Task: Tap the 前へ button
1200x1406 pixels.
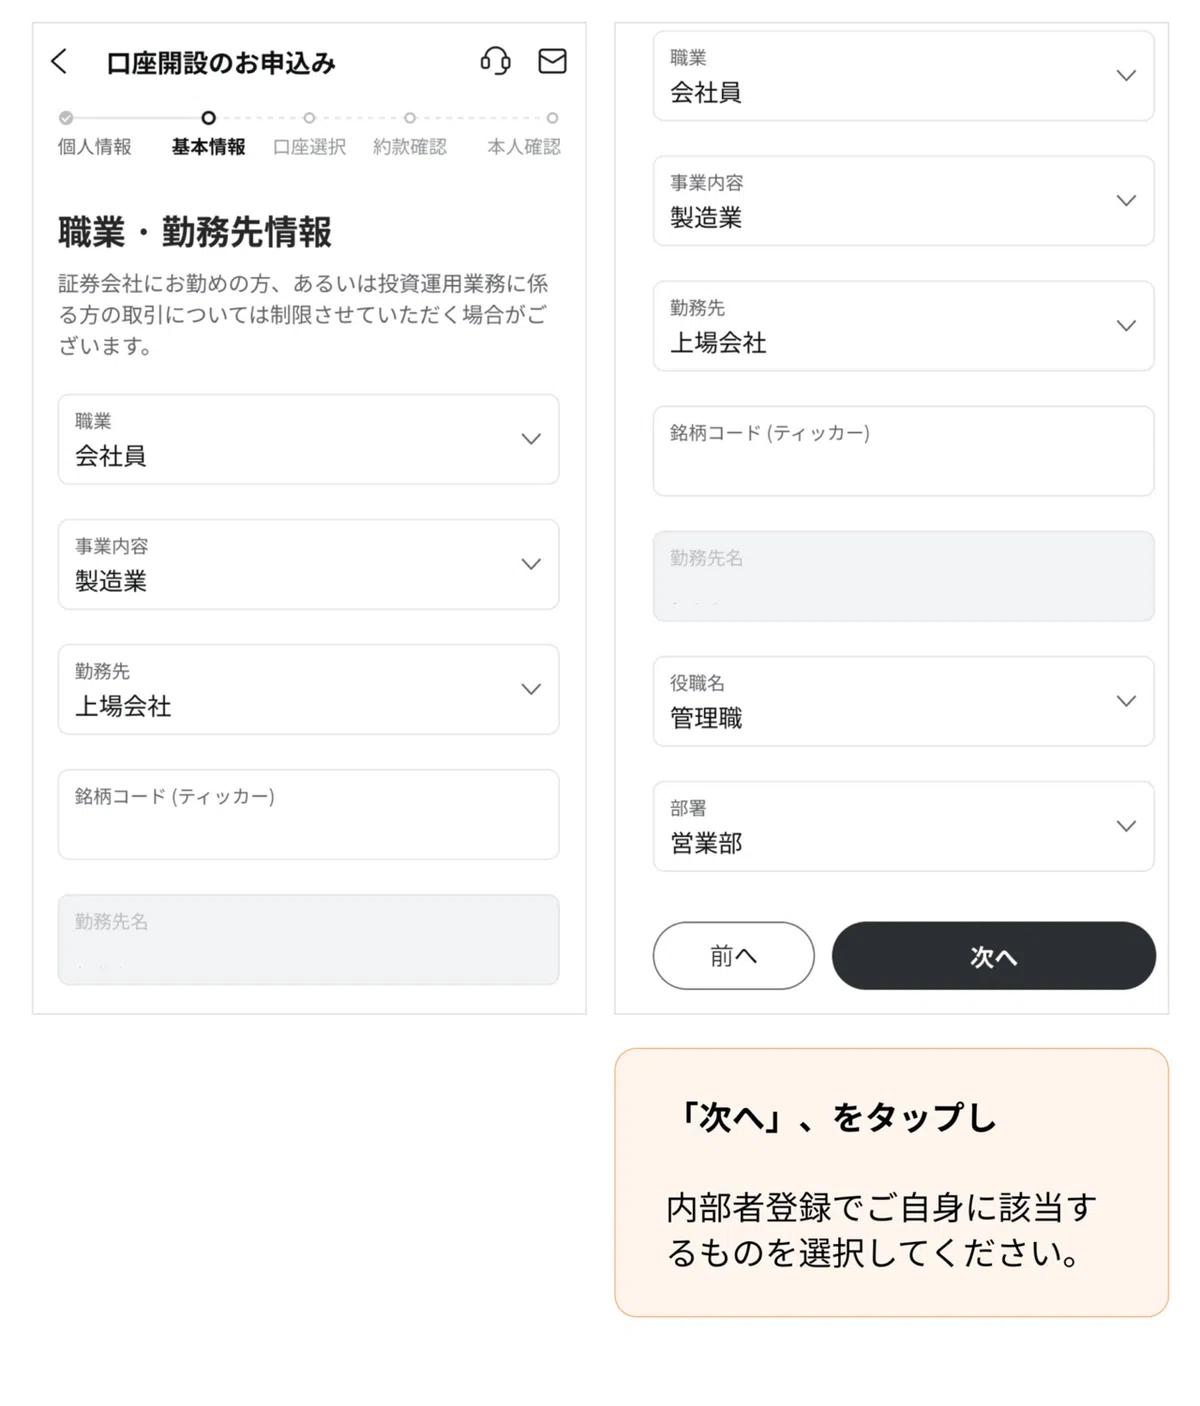Action: click(733, 956)
